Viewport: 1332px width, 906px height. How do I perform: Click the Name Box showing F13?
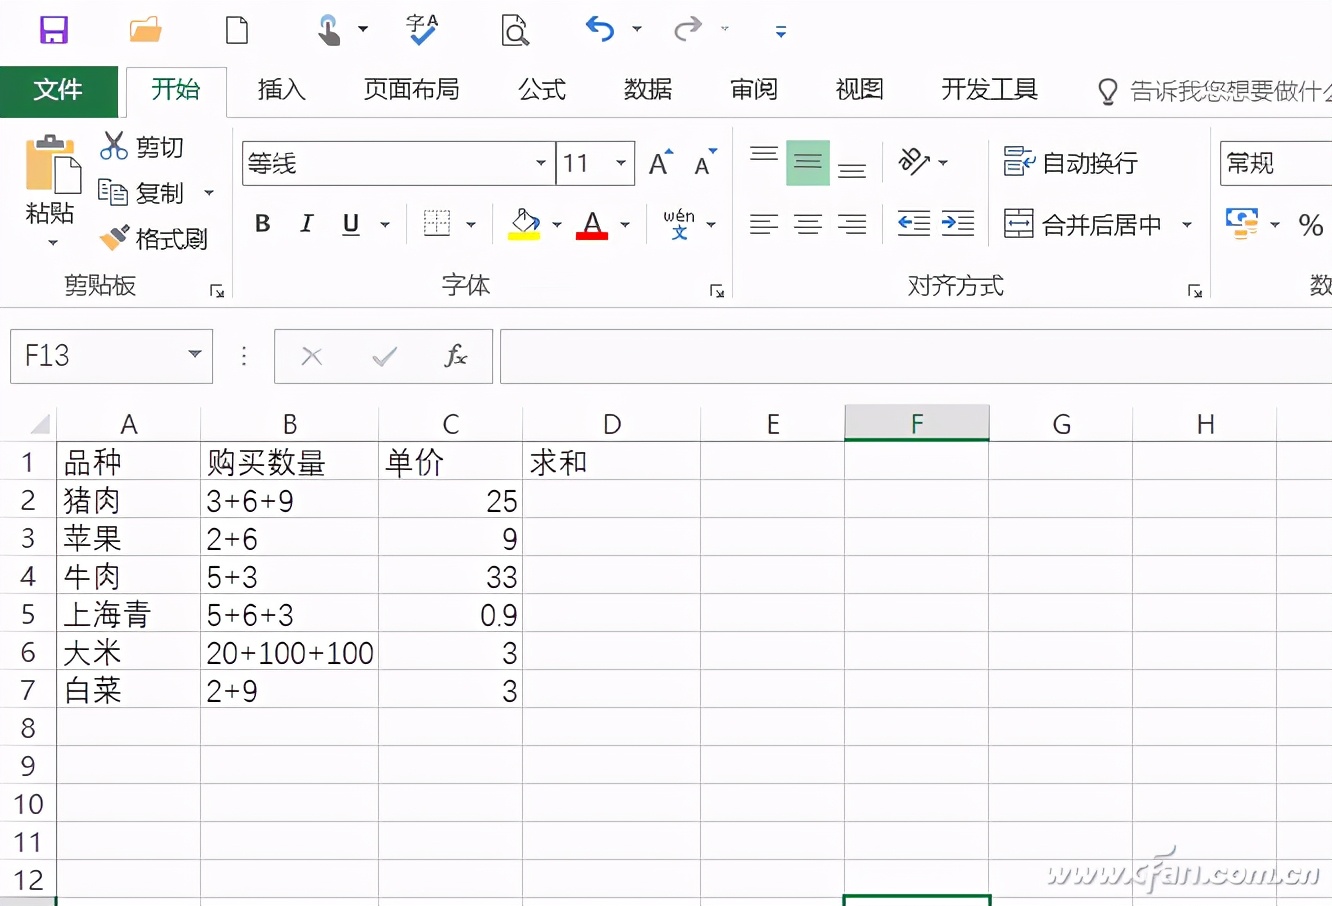111,356
